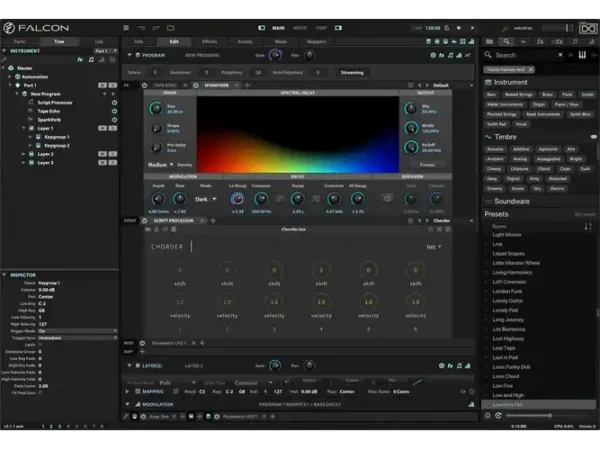Open the Part 1 dropdown
This screenshot has height=450, width=600.
point(106,51)
